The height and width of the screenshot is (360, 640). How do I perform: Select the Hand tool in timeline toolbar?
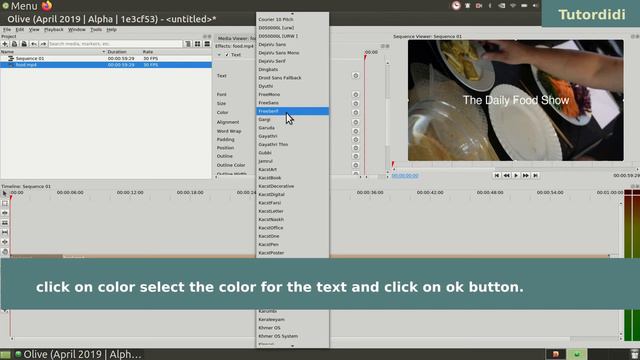tap(5, 252)
